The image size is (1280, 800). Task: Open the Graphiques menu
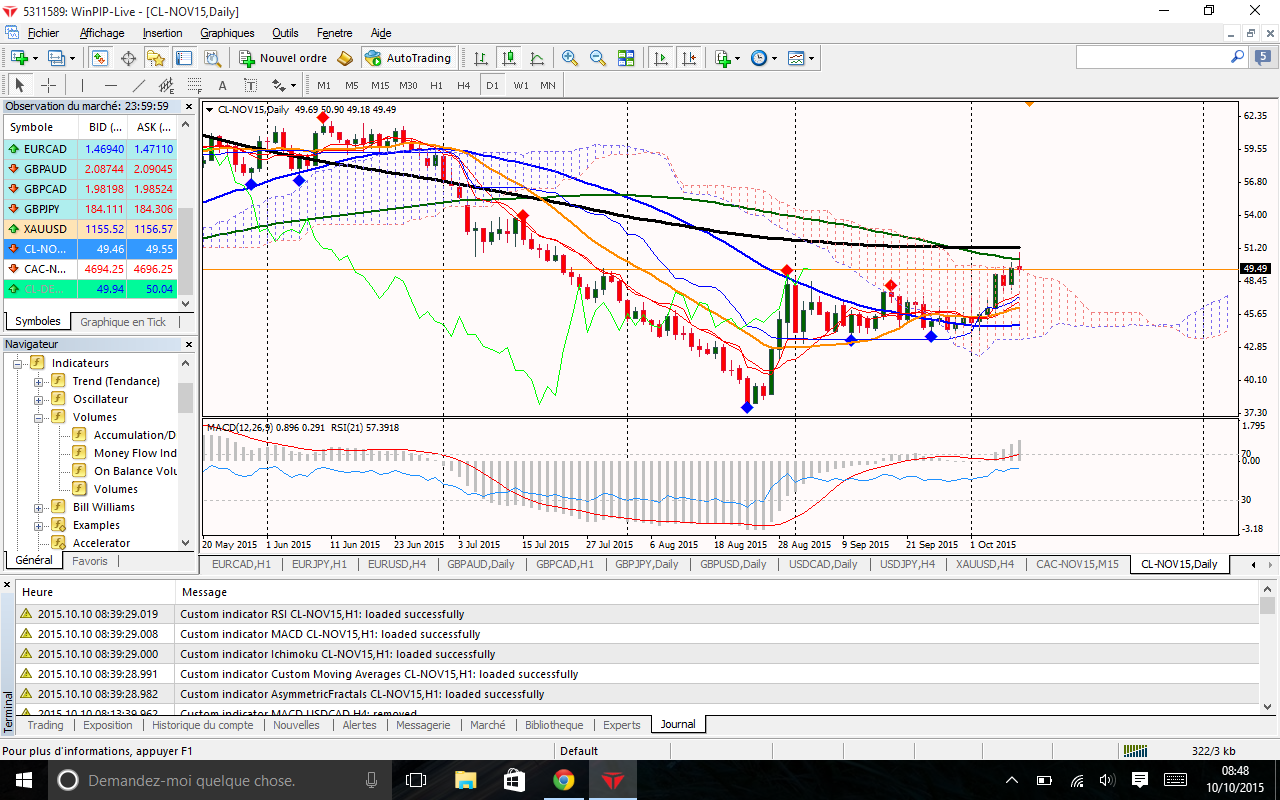pyautogui.click(x=227, y=33)
